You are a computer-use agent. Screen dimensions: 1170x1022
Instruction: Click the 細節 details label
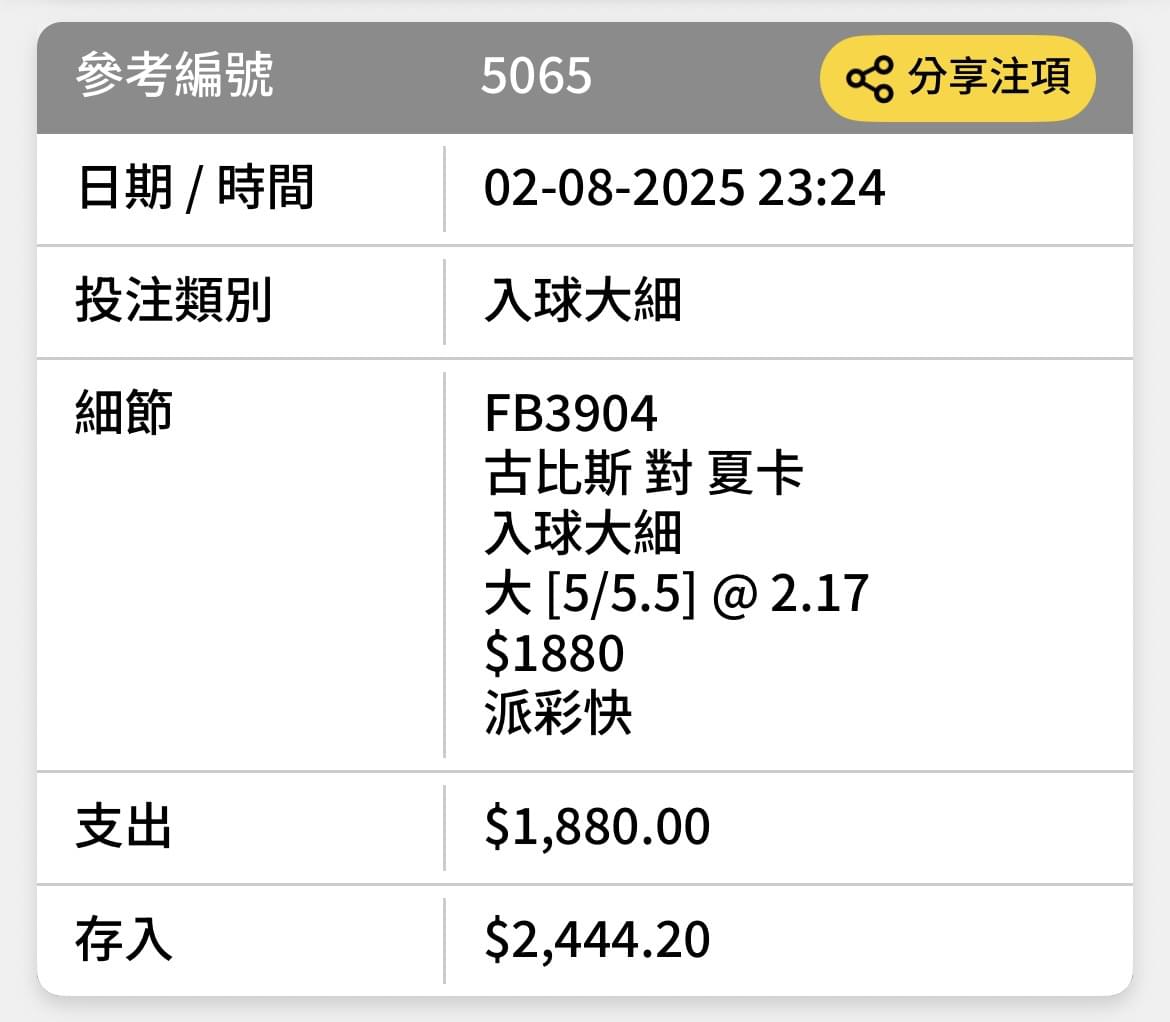tap(124, 412)
